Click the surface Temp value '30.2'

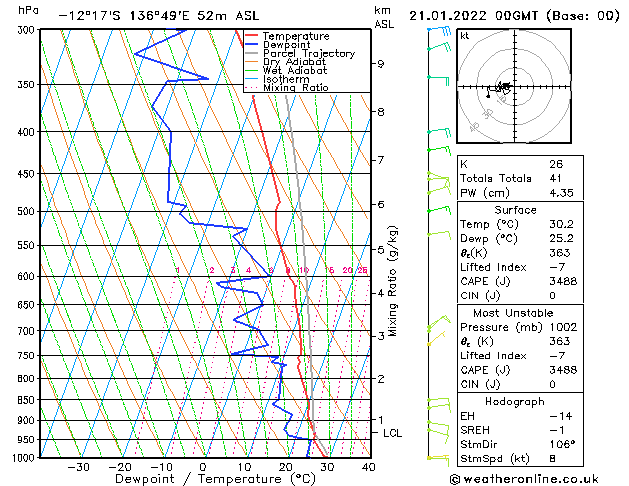tap(561, 224)
